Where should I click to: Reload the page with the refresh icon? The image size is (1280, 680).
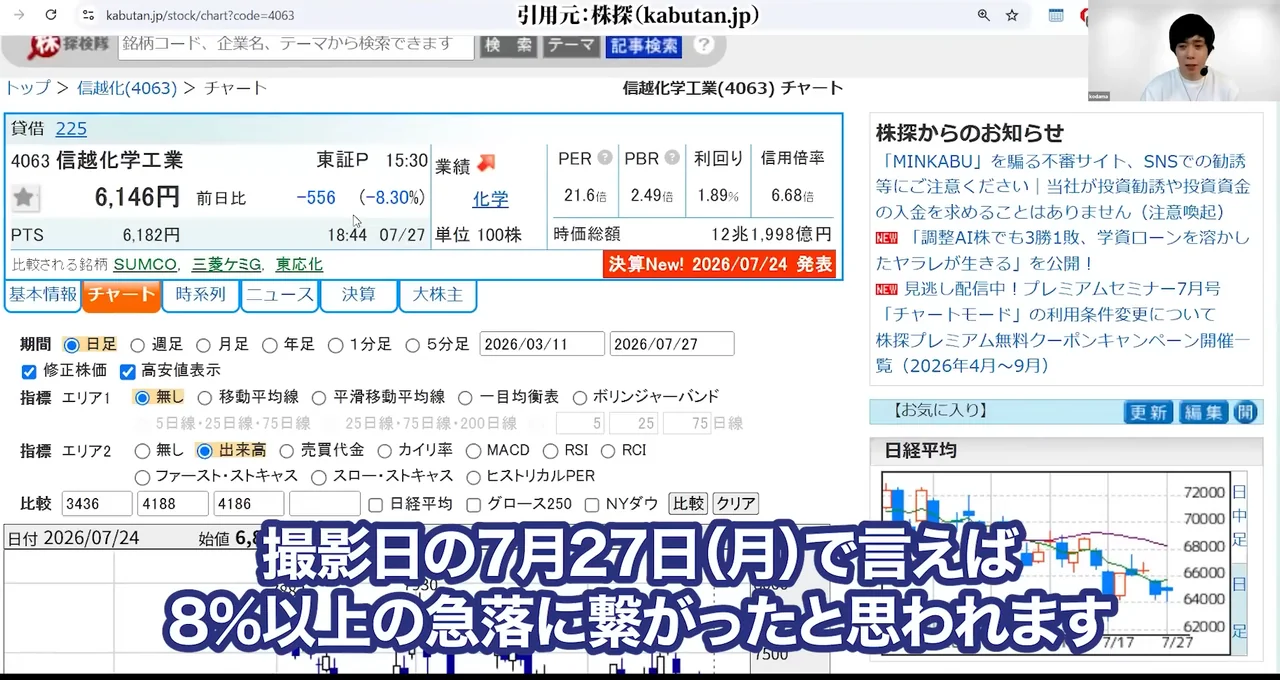click(51, 15)
